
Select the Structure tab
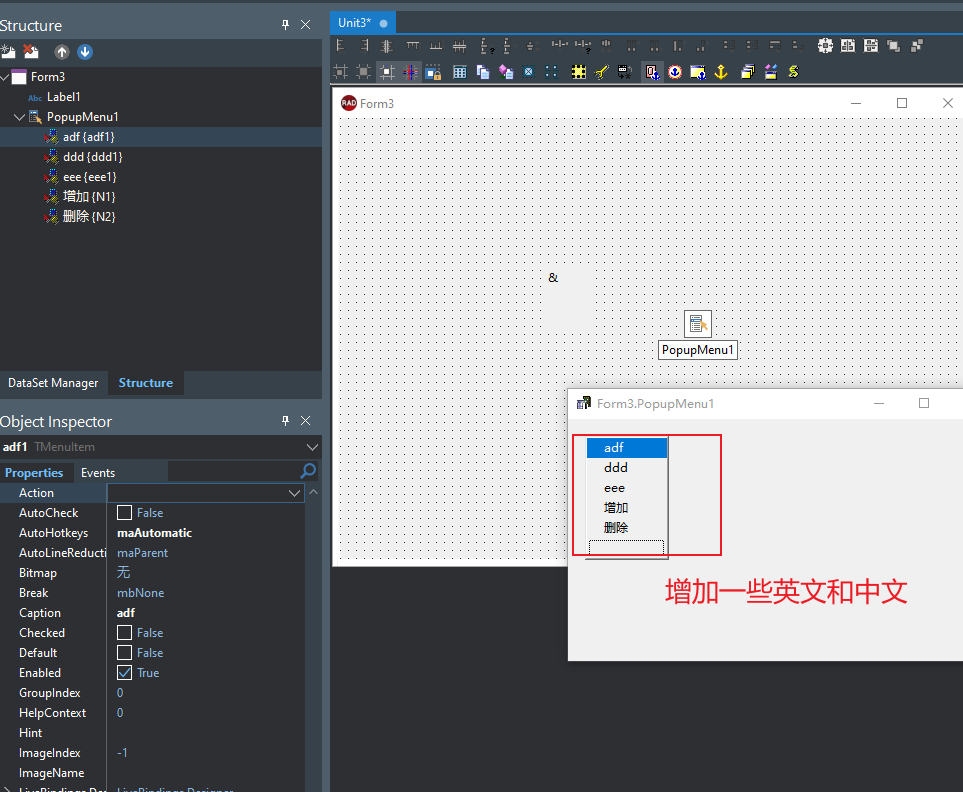(x=146, y=382)
